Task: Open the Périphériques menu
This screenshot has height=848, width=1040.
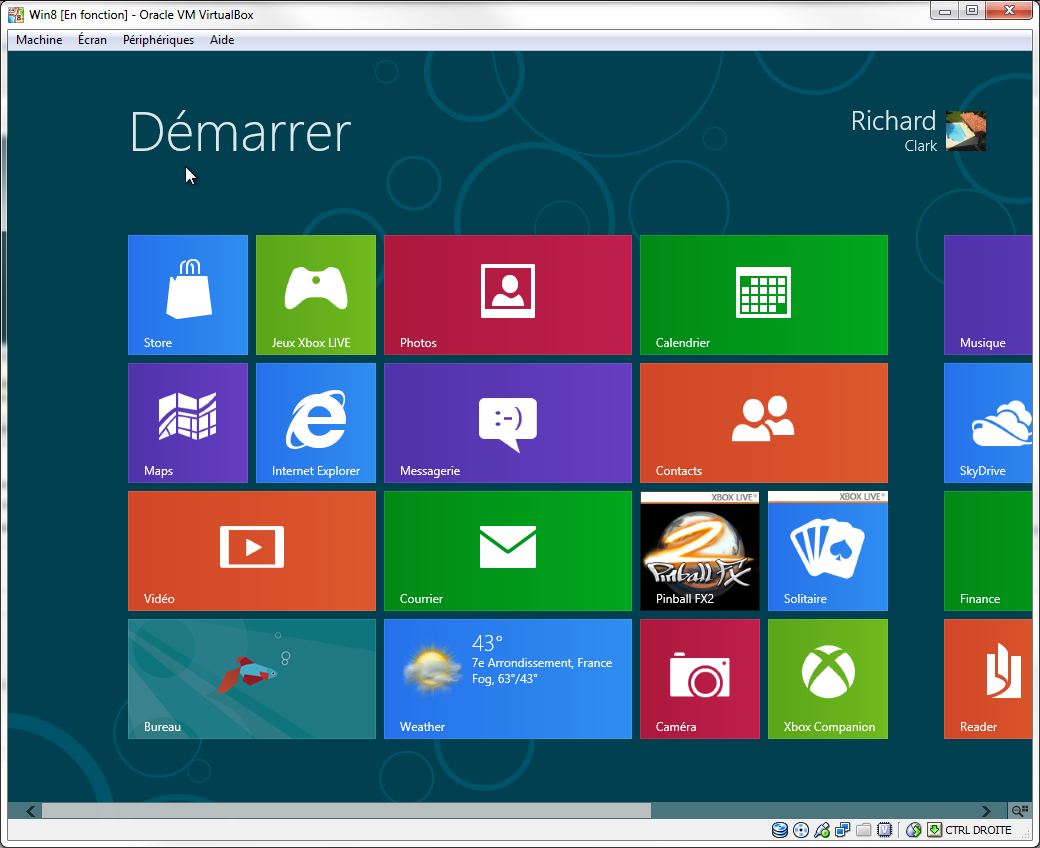Action: 159,40
